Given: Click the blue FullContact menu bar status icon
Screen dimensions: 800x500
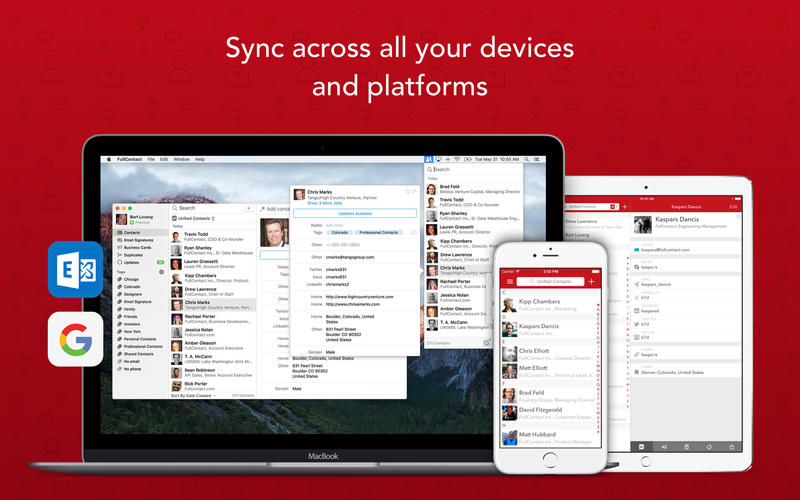Looking at the screenshot, I should (x=429, y=160).
